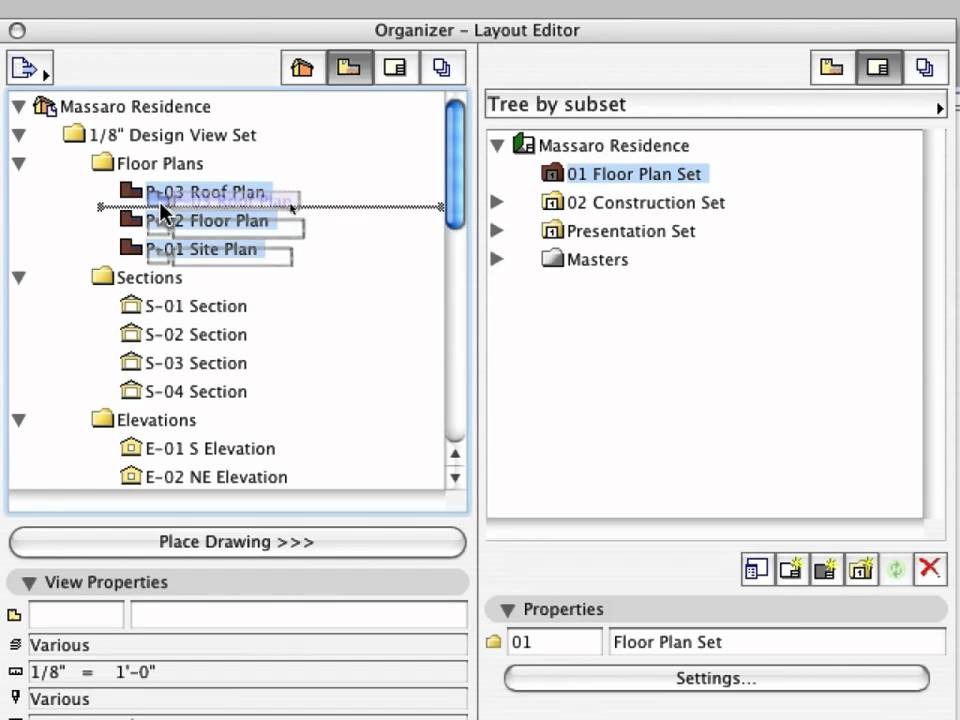960x720 pixels.
Task: Click the New Master Layout icon
Action: pyautogui.click(x=826, y=569)
